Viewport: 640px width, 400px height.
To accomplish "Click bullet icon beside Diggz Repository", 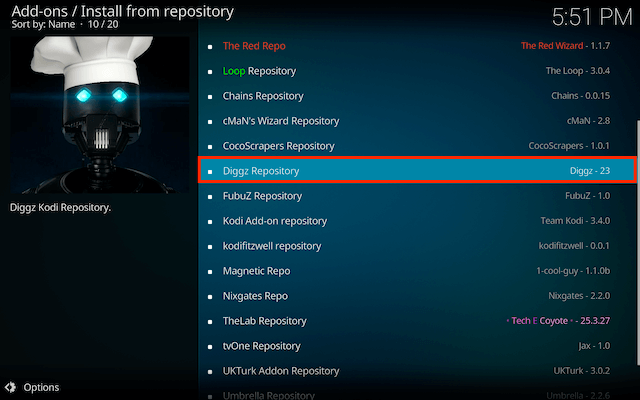I will coord(210,172).
